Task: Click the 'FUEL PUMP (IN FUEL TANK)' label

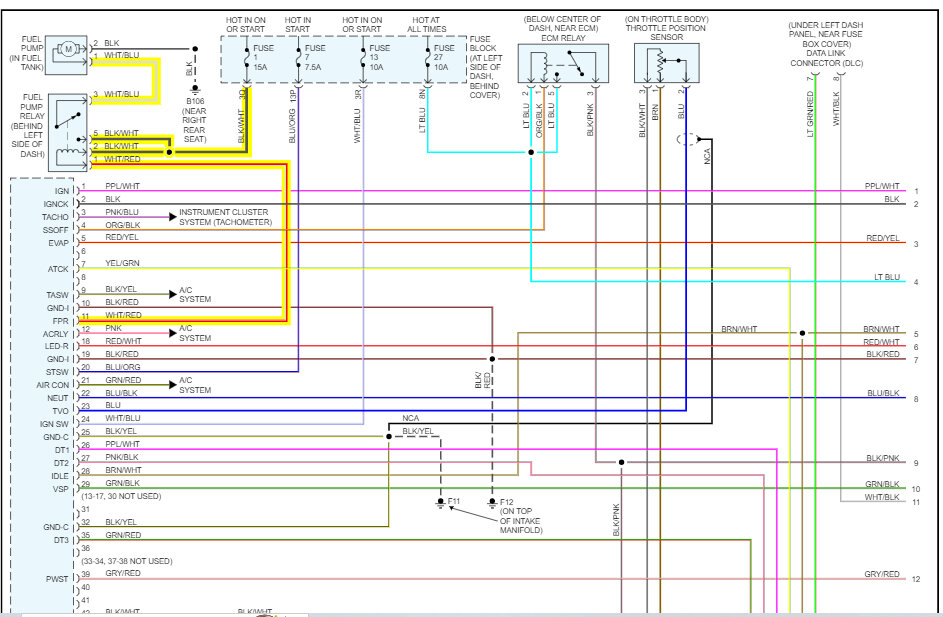Action: 26,54
